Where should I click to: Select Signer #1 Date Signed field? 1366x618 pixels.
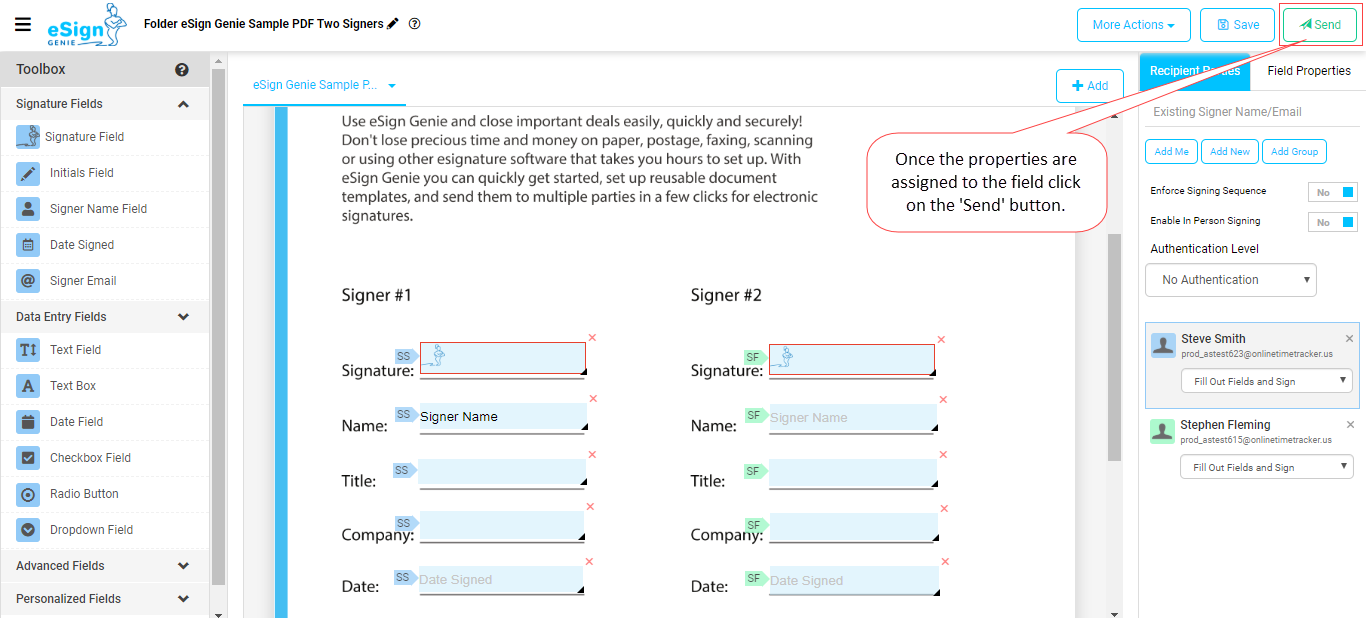(501, 580)
